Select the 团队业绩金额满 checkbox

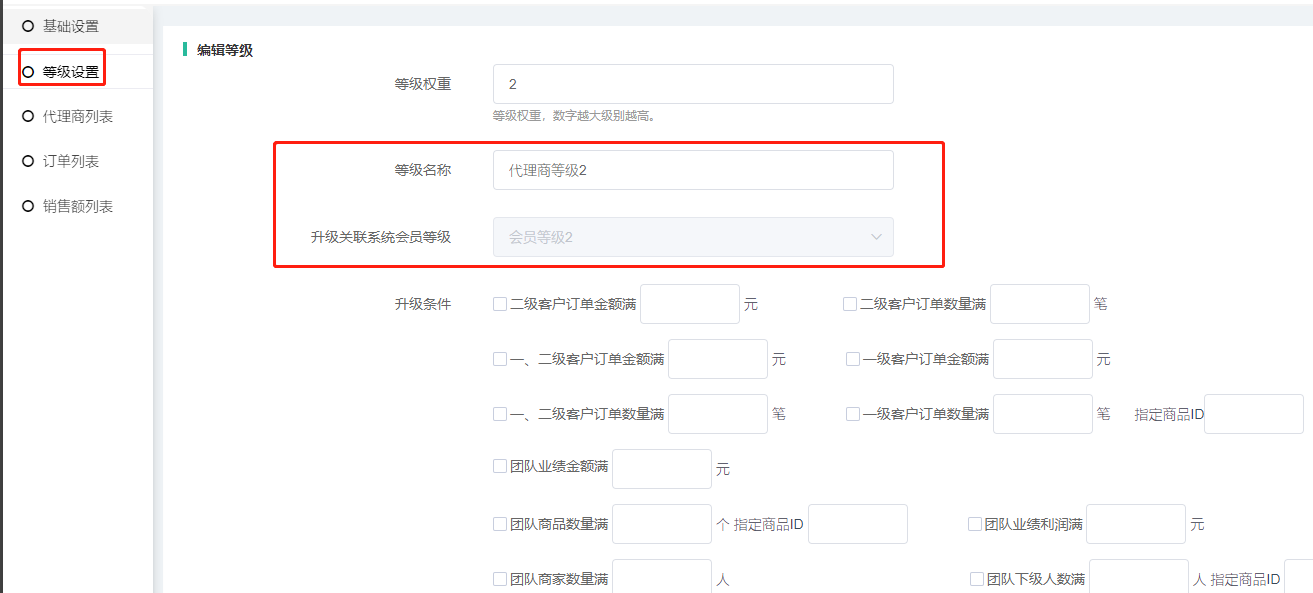[x=500, y=466]
